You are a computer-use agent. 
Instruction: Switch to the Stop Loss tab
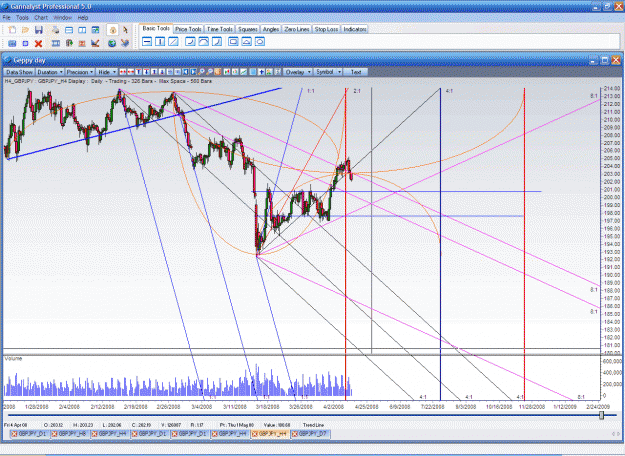326,29
